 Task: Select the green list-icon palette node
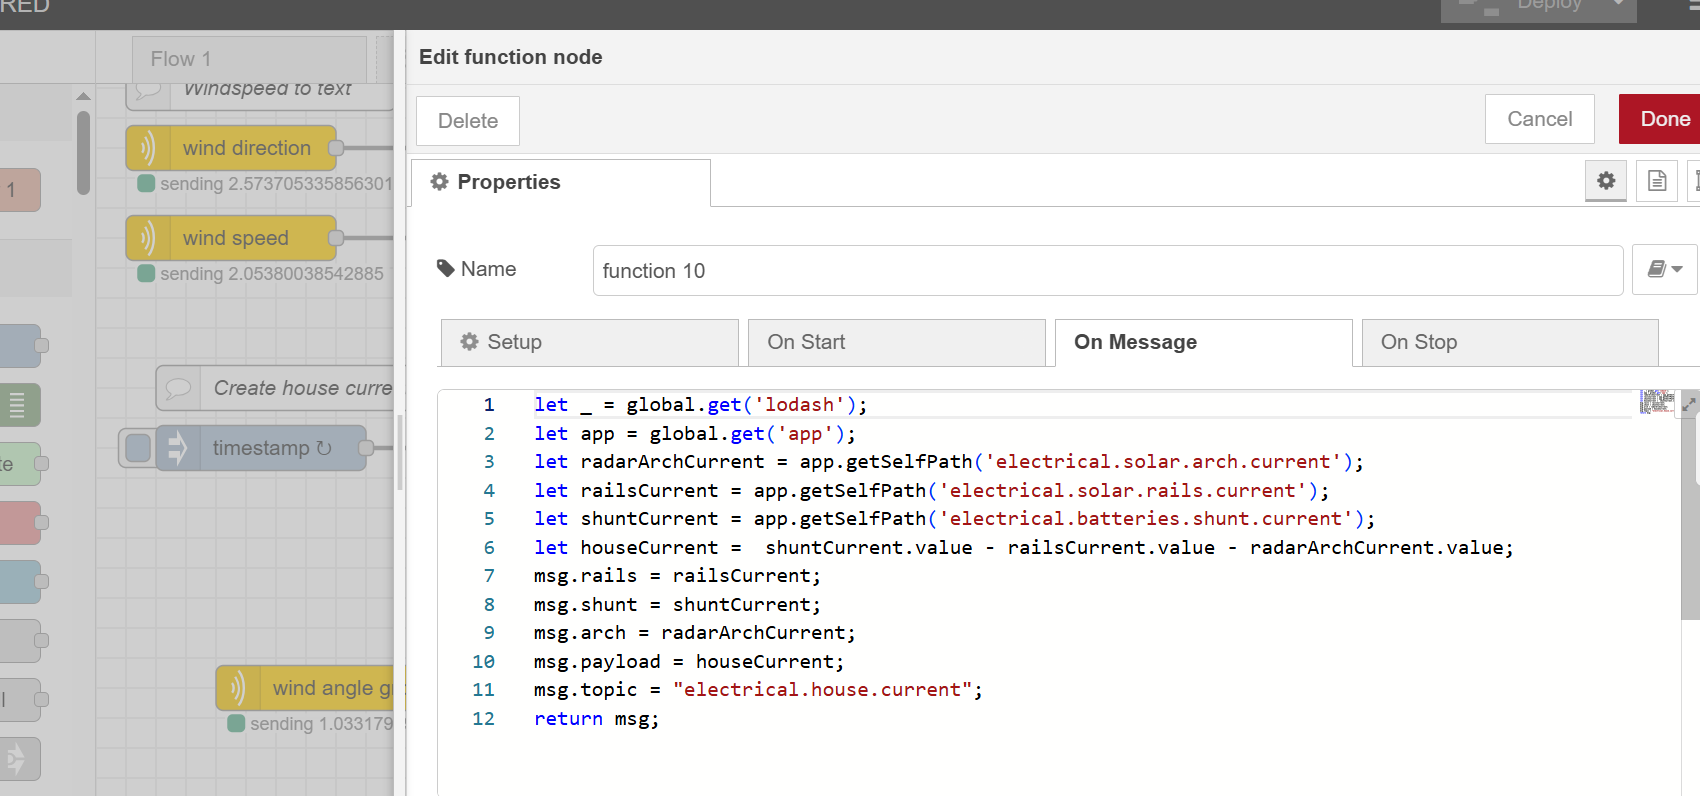coord(18,405)
